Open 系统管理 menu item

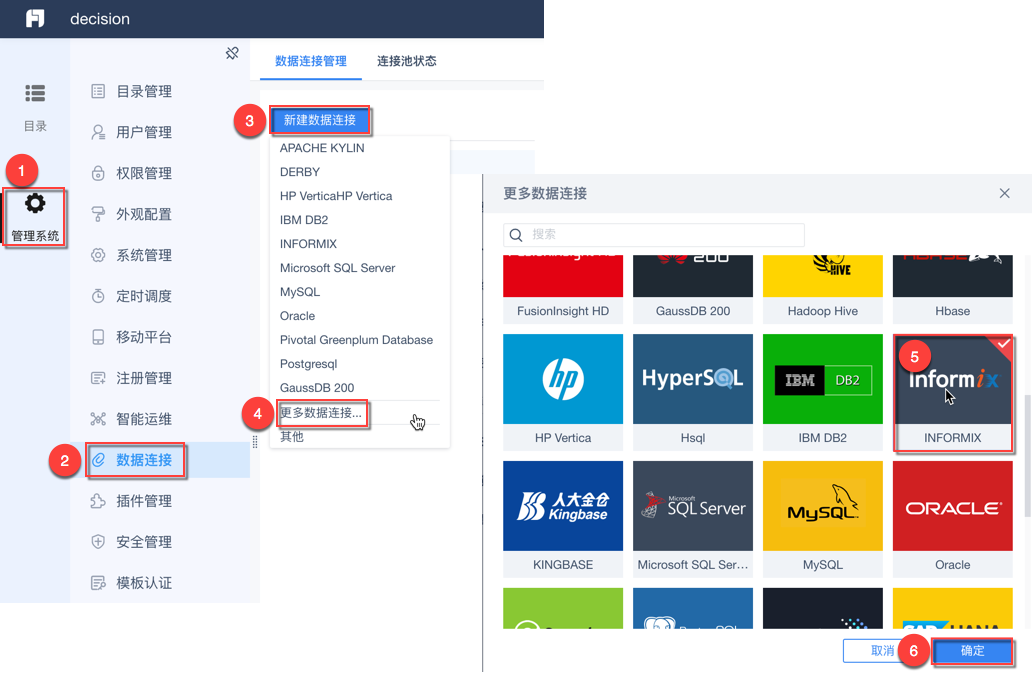143,255
